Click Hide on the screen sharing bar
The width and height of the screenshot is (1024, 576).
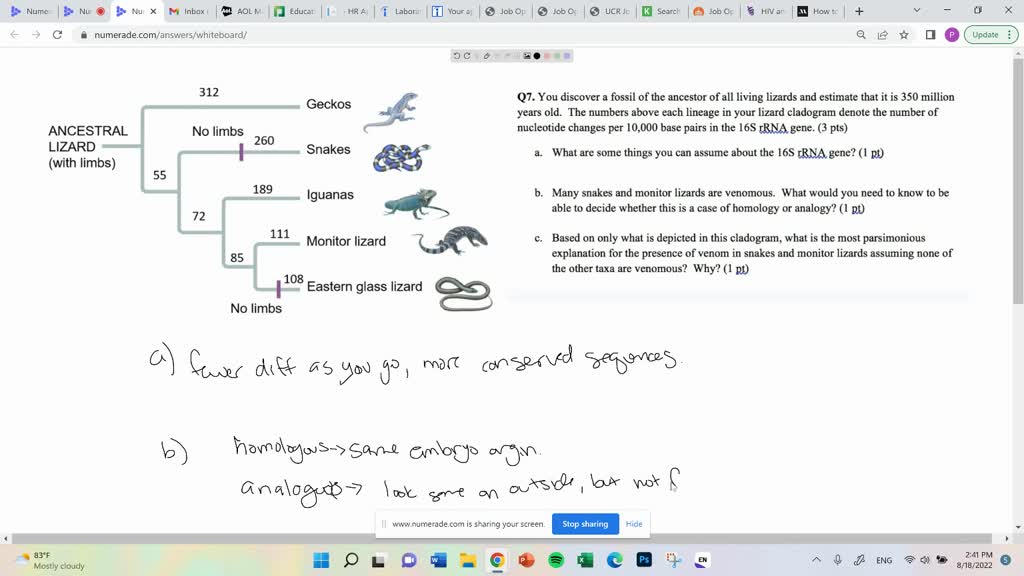pyautogui.click(x=633, y=524)
